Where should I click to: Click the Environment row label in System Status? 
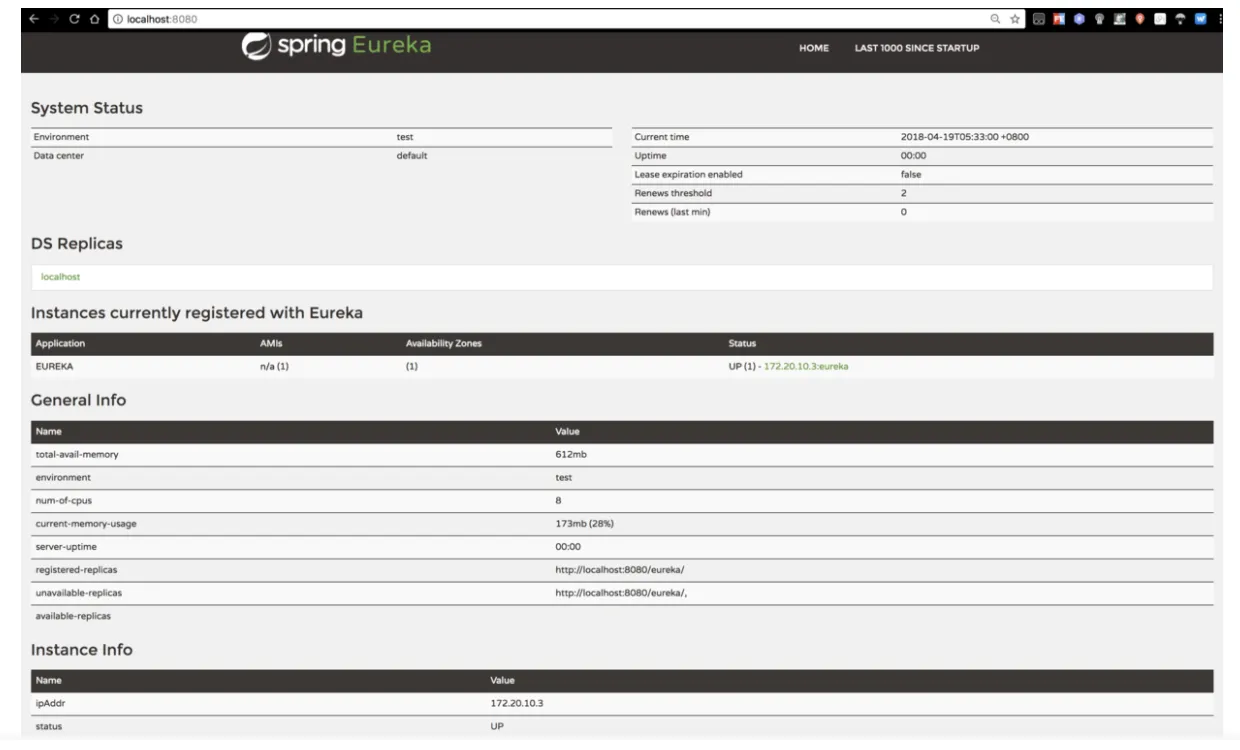pyautogui.click(x=61, y=137)
